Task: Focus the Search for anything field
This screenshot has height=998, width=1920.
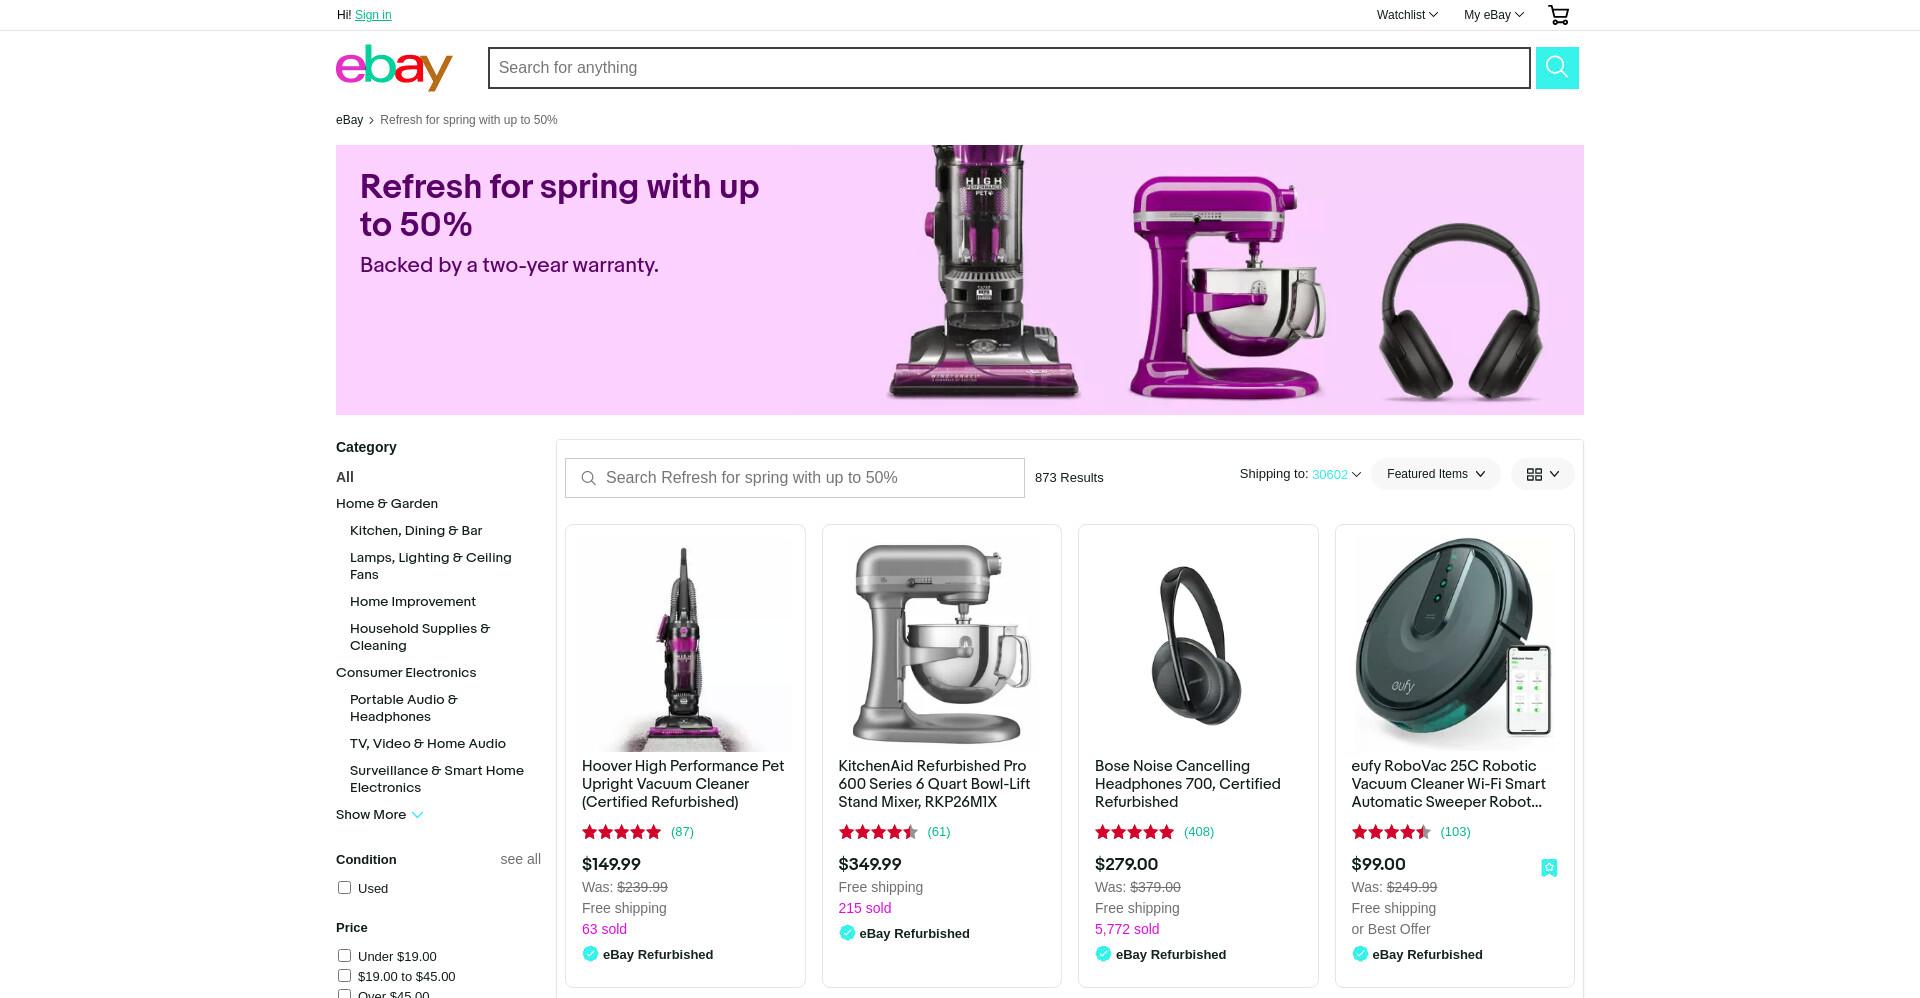Action: point(1009,68)
